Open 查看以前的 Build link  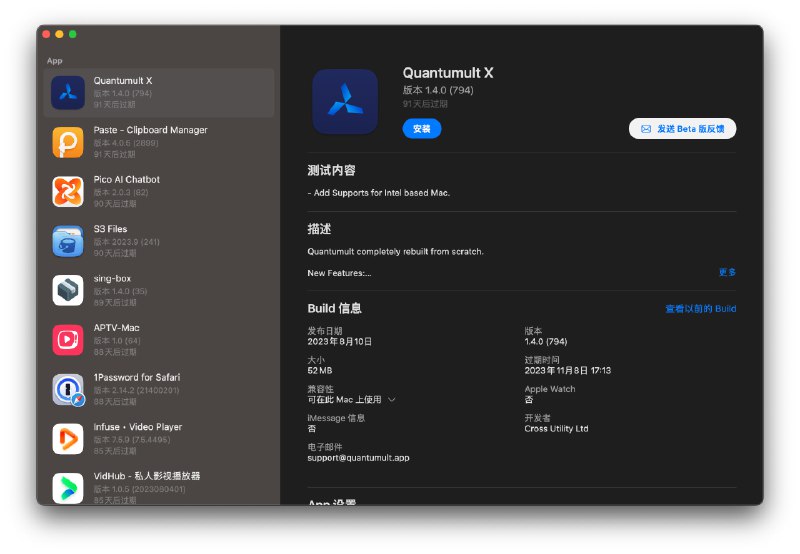tap(701, 309)
